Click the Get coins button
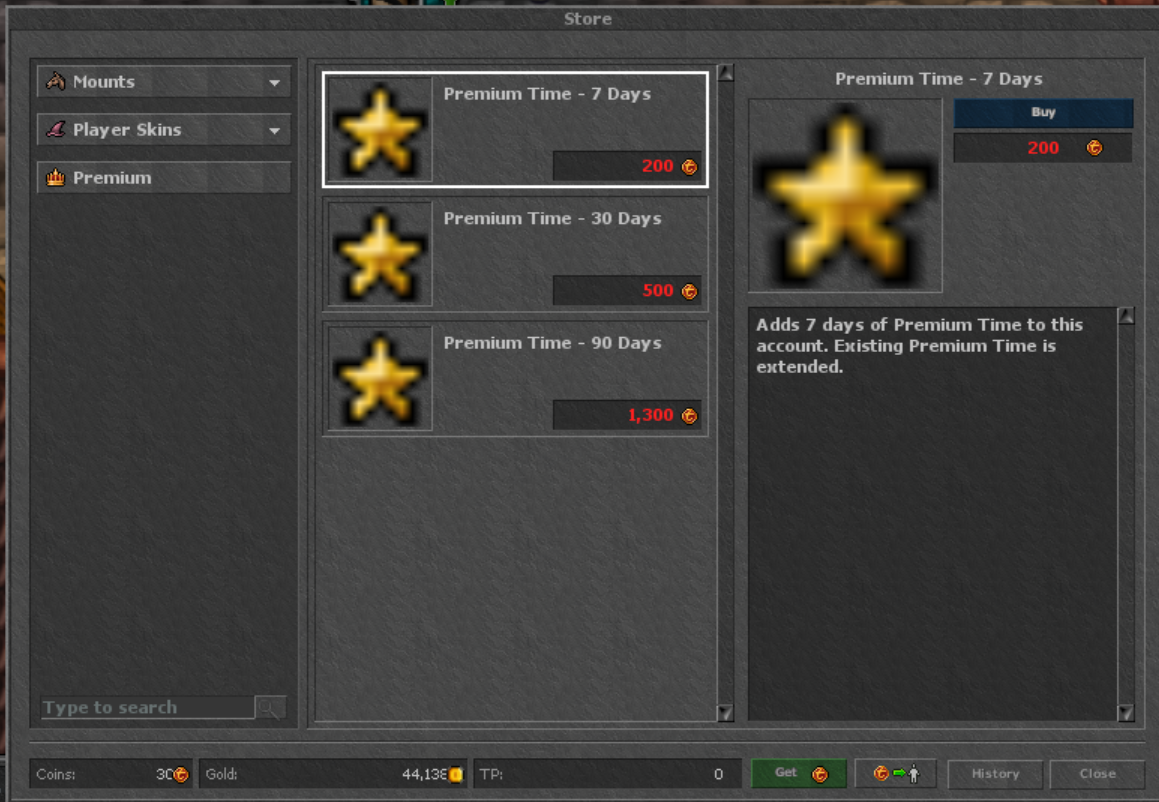Image resolution: width=1159 pixels, height=802 pixels. coord(798,773)
